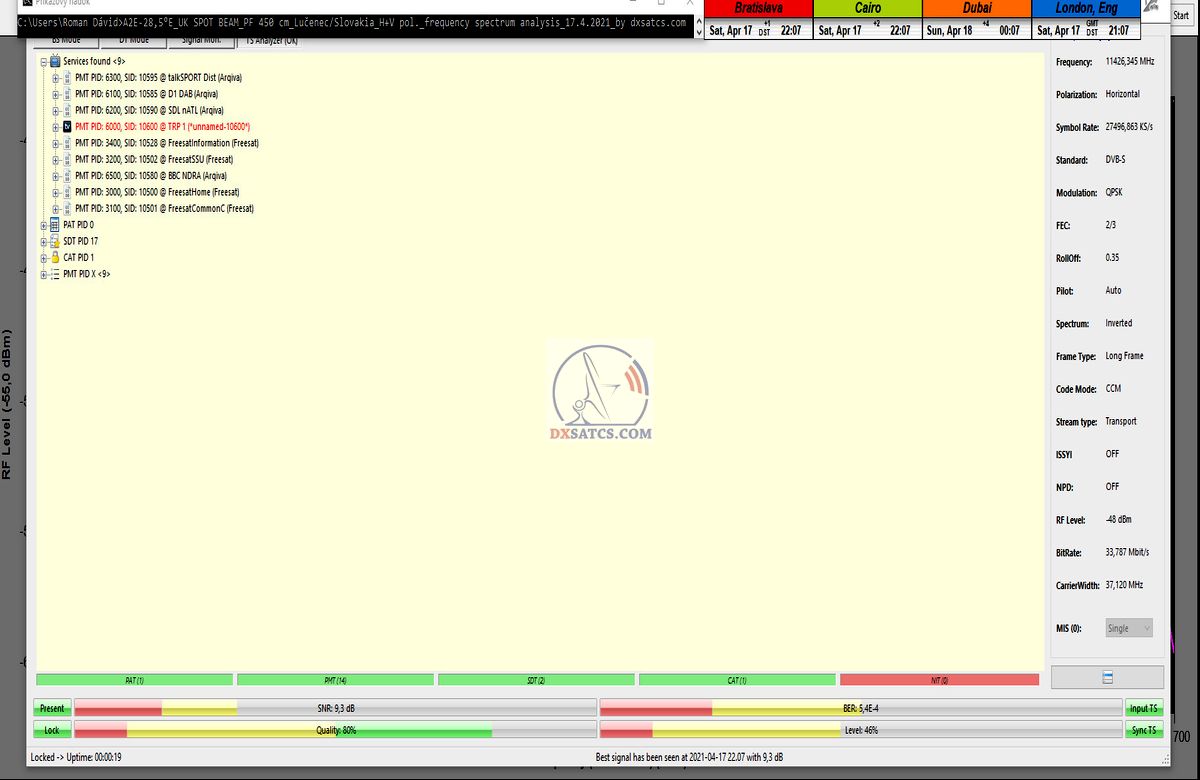Click the padlock icon next to CAT PID 1

(55, 257)
